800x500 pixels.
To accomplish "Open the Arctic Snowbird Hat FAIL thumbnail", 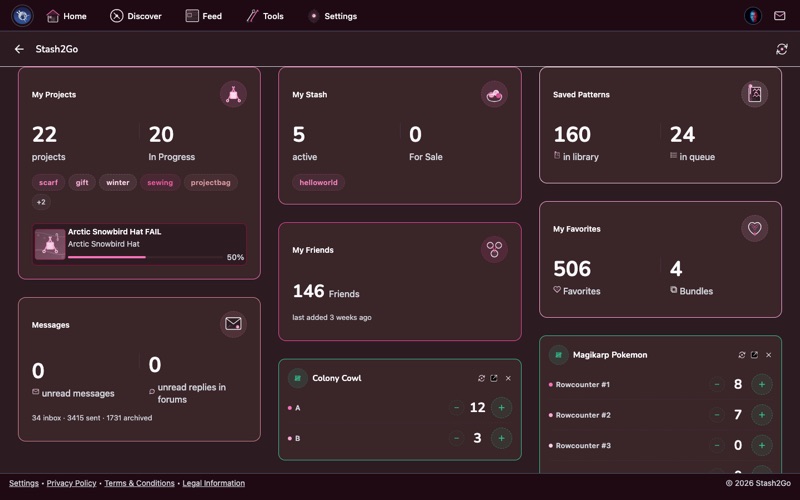I will (49, 244).
